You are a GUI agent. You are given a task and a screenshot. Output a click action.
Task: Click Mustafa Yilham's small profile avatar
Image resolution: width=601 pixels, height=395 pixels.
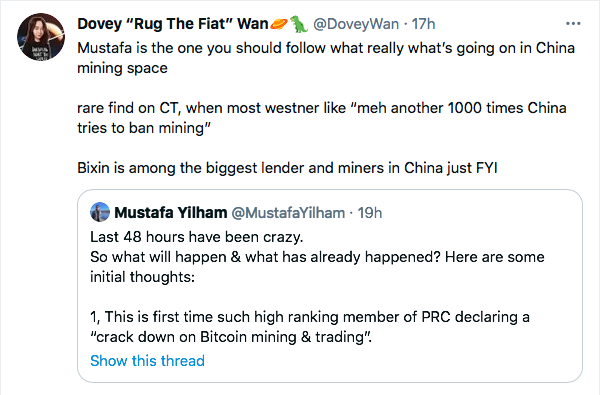[100, 212]
